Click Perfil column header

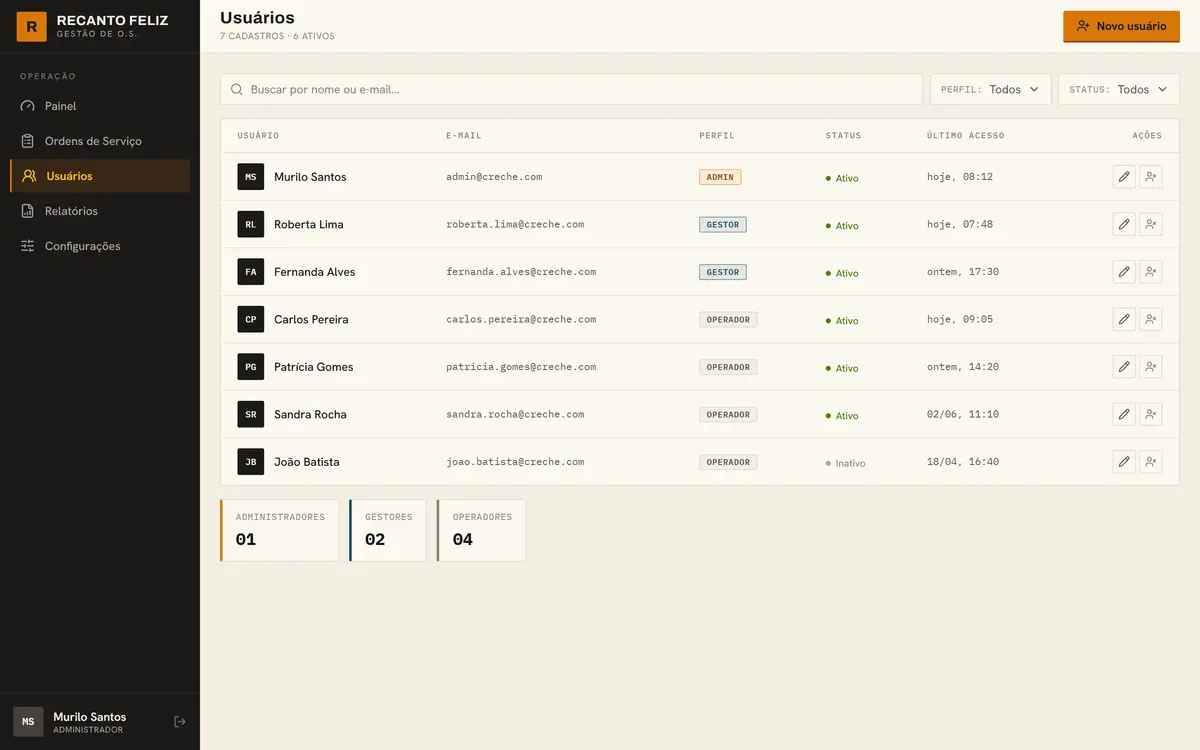point(717,136)
